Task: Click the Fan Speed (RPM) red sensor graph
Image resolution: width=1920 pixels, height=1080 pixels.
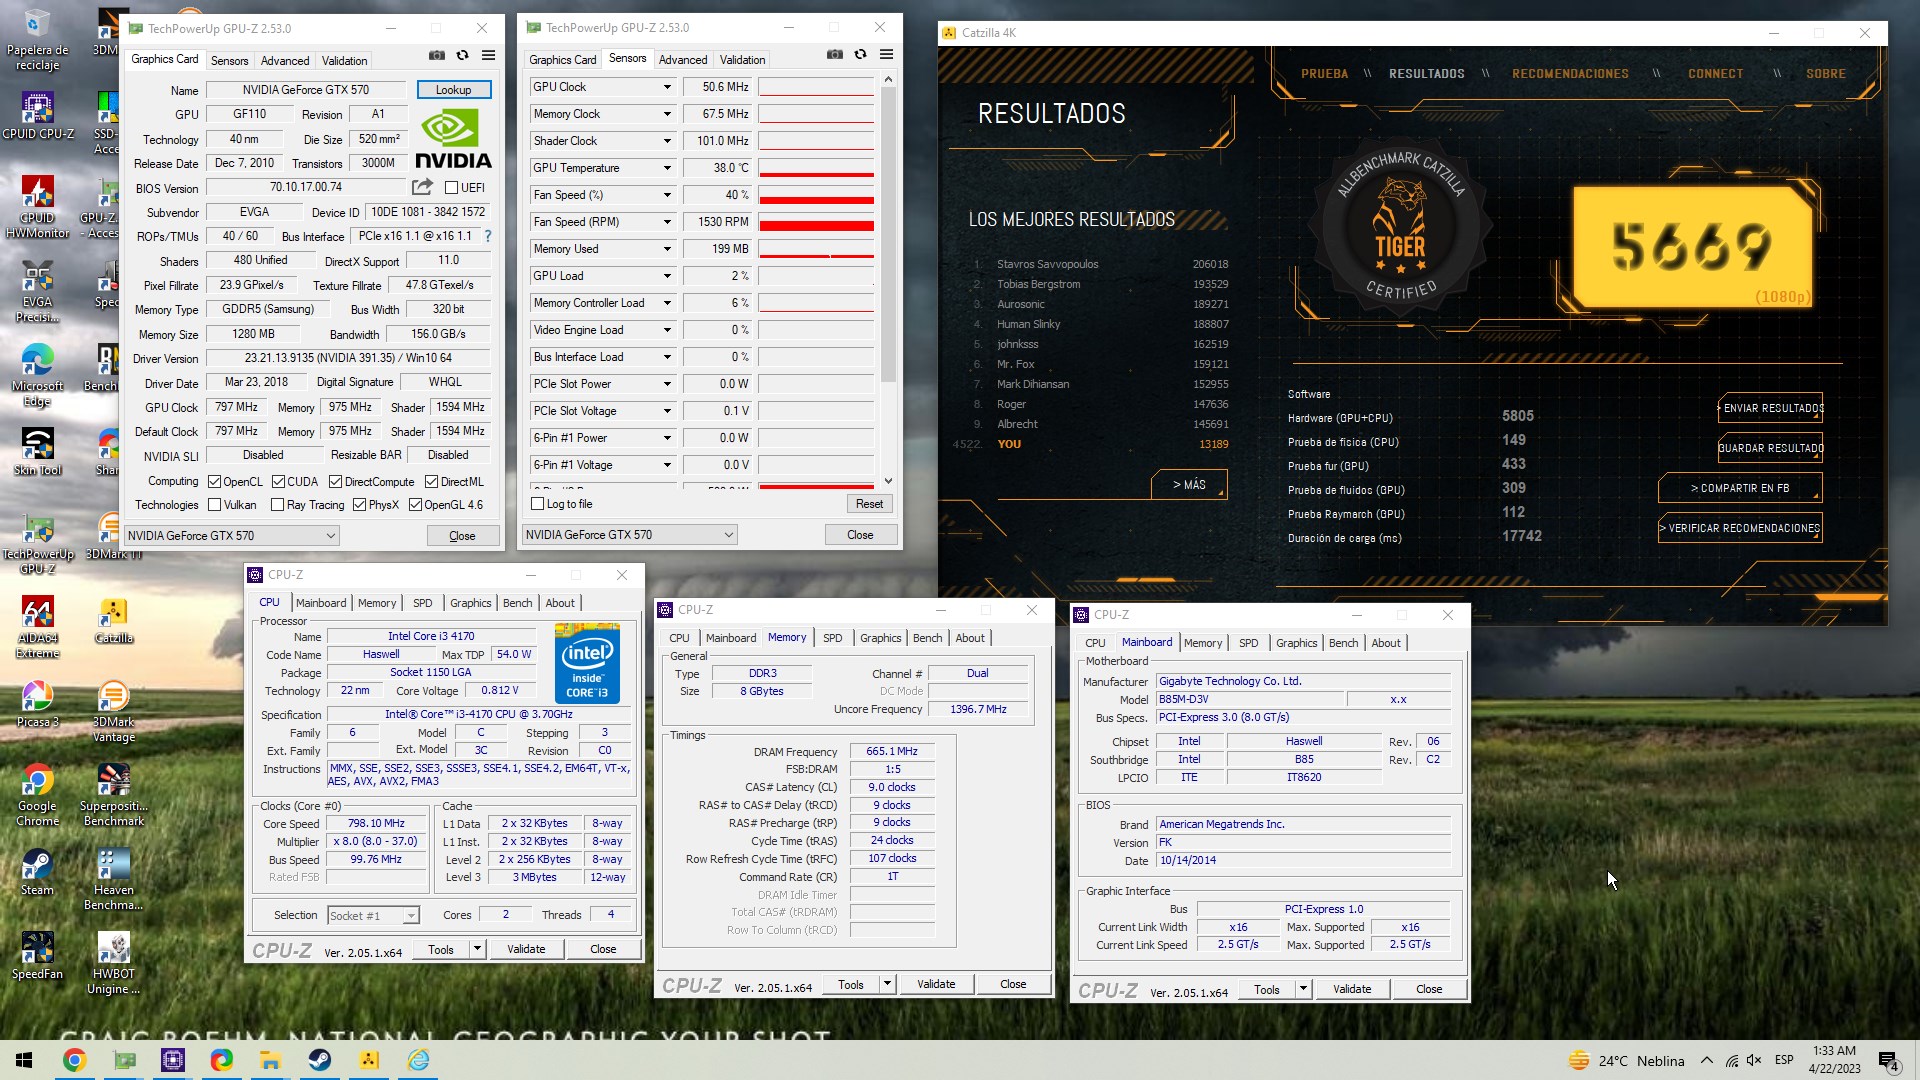Action: pyautogui.click(x=816, y=222)
